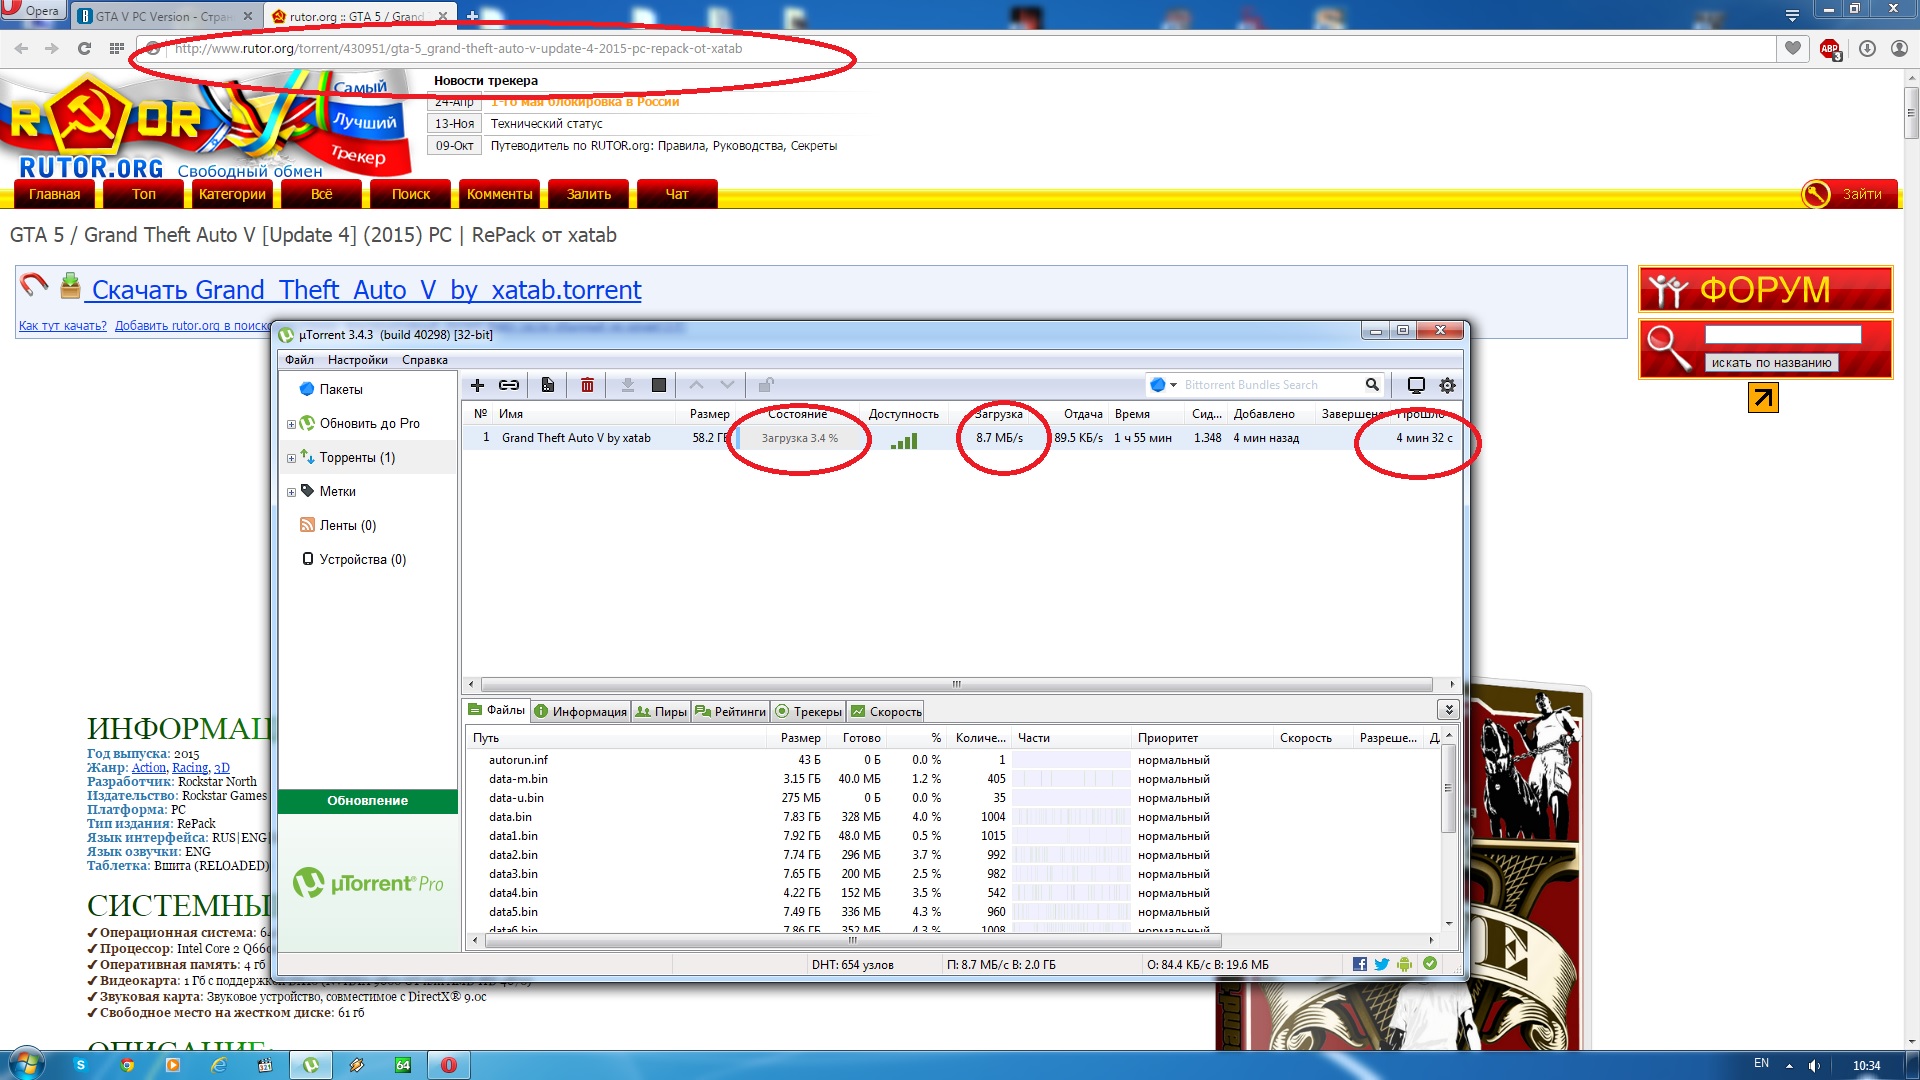1920x1080 pixels.
Task: Click the Скачать Grand_Theft_Auto_V_by_xatab.torrent link
Action: [366, 290]
